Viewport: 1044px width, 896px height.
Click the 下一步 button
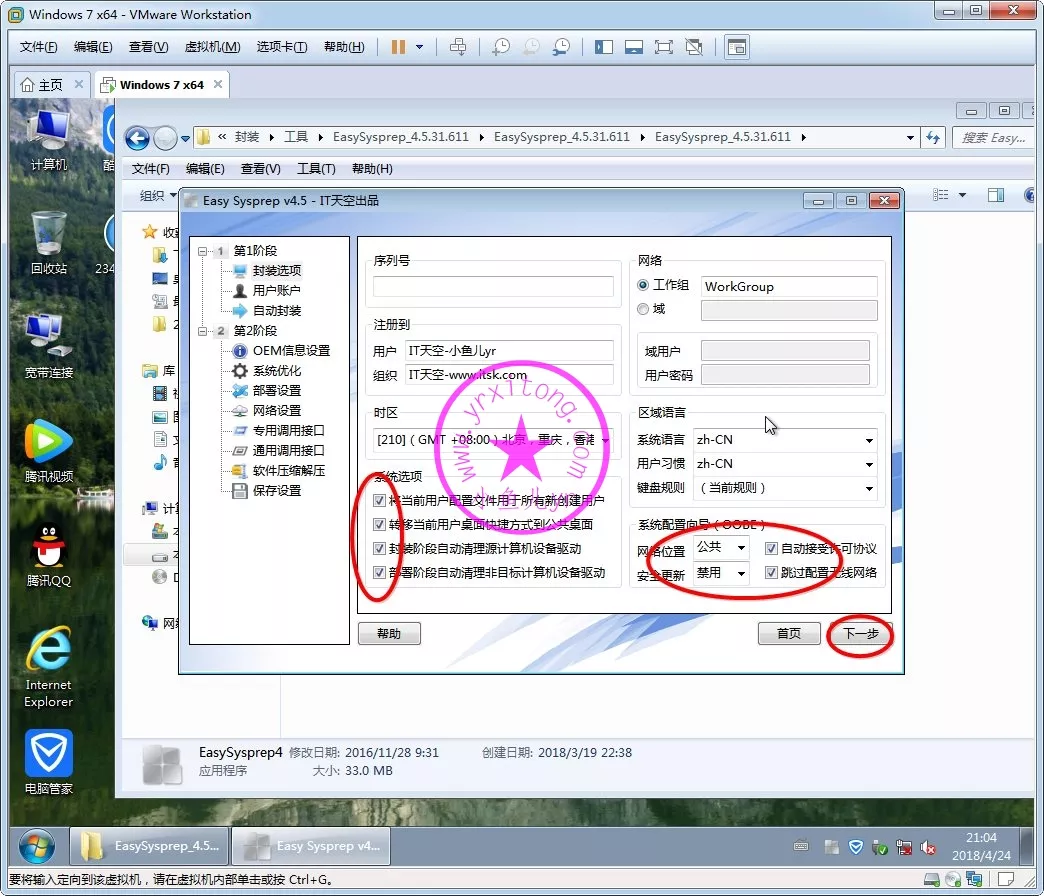click(860, 633)
